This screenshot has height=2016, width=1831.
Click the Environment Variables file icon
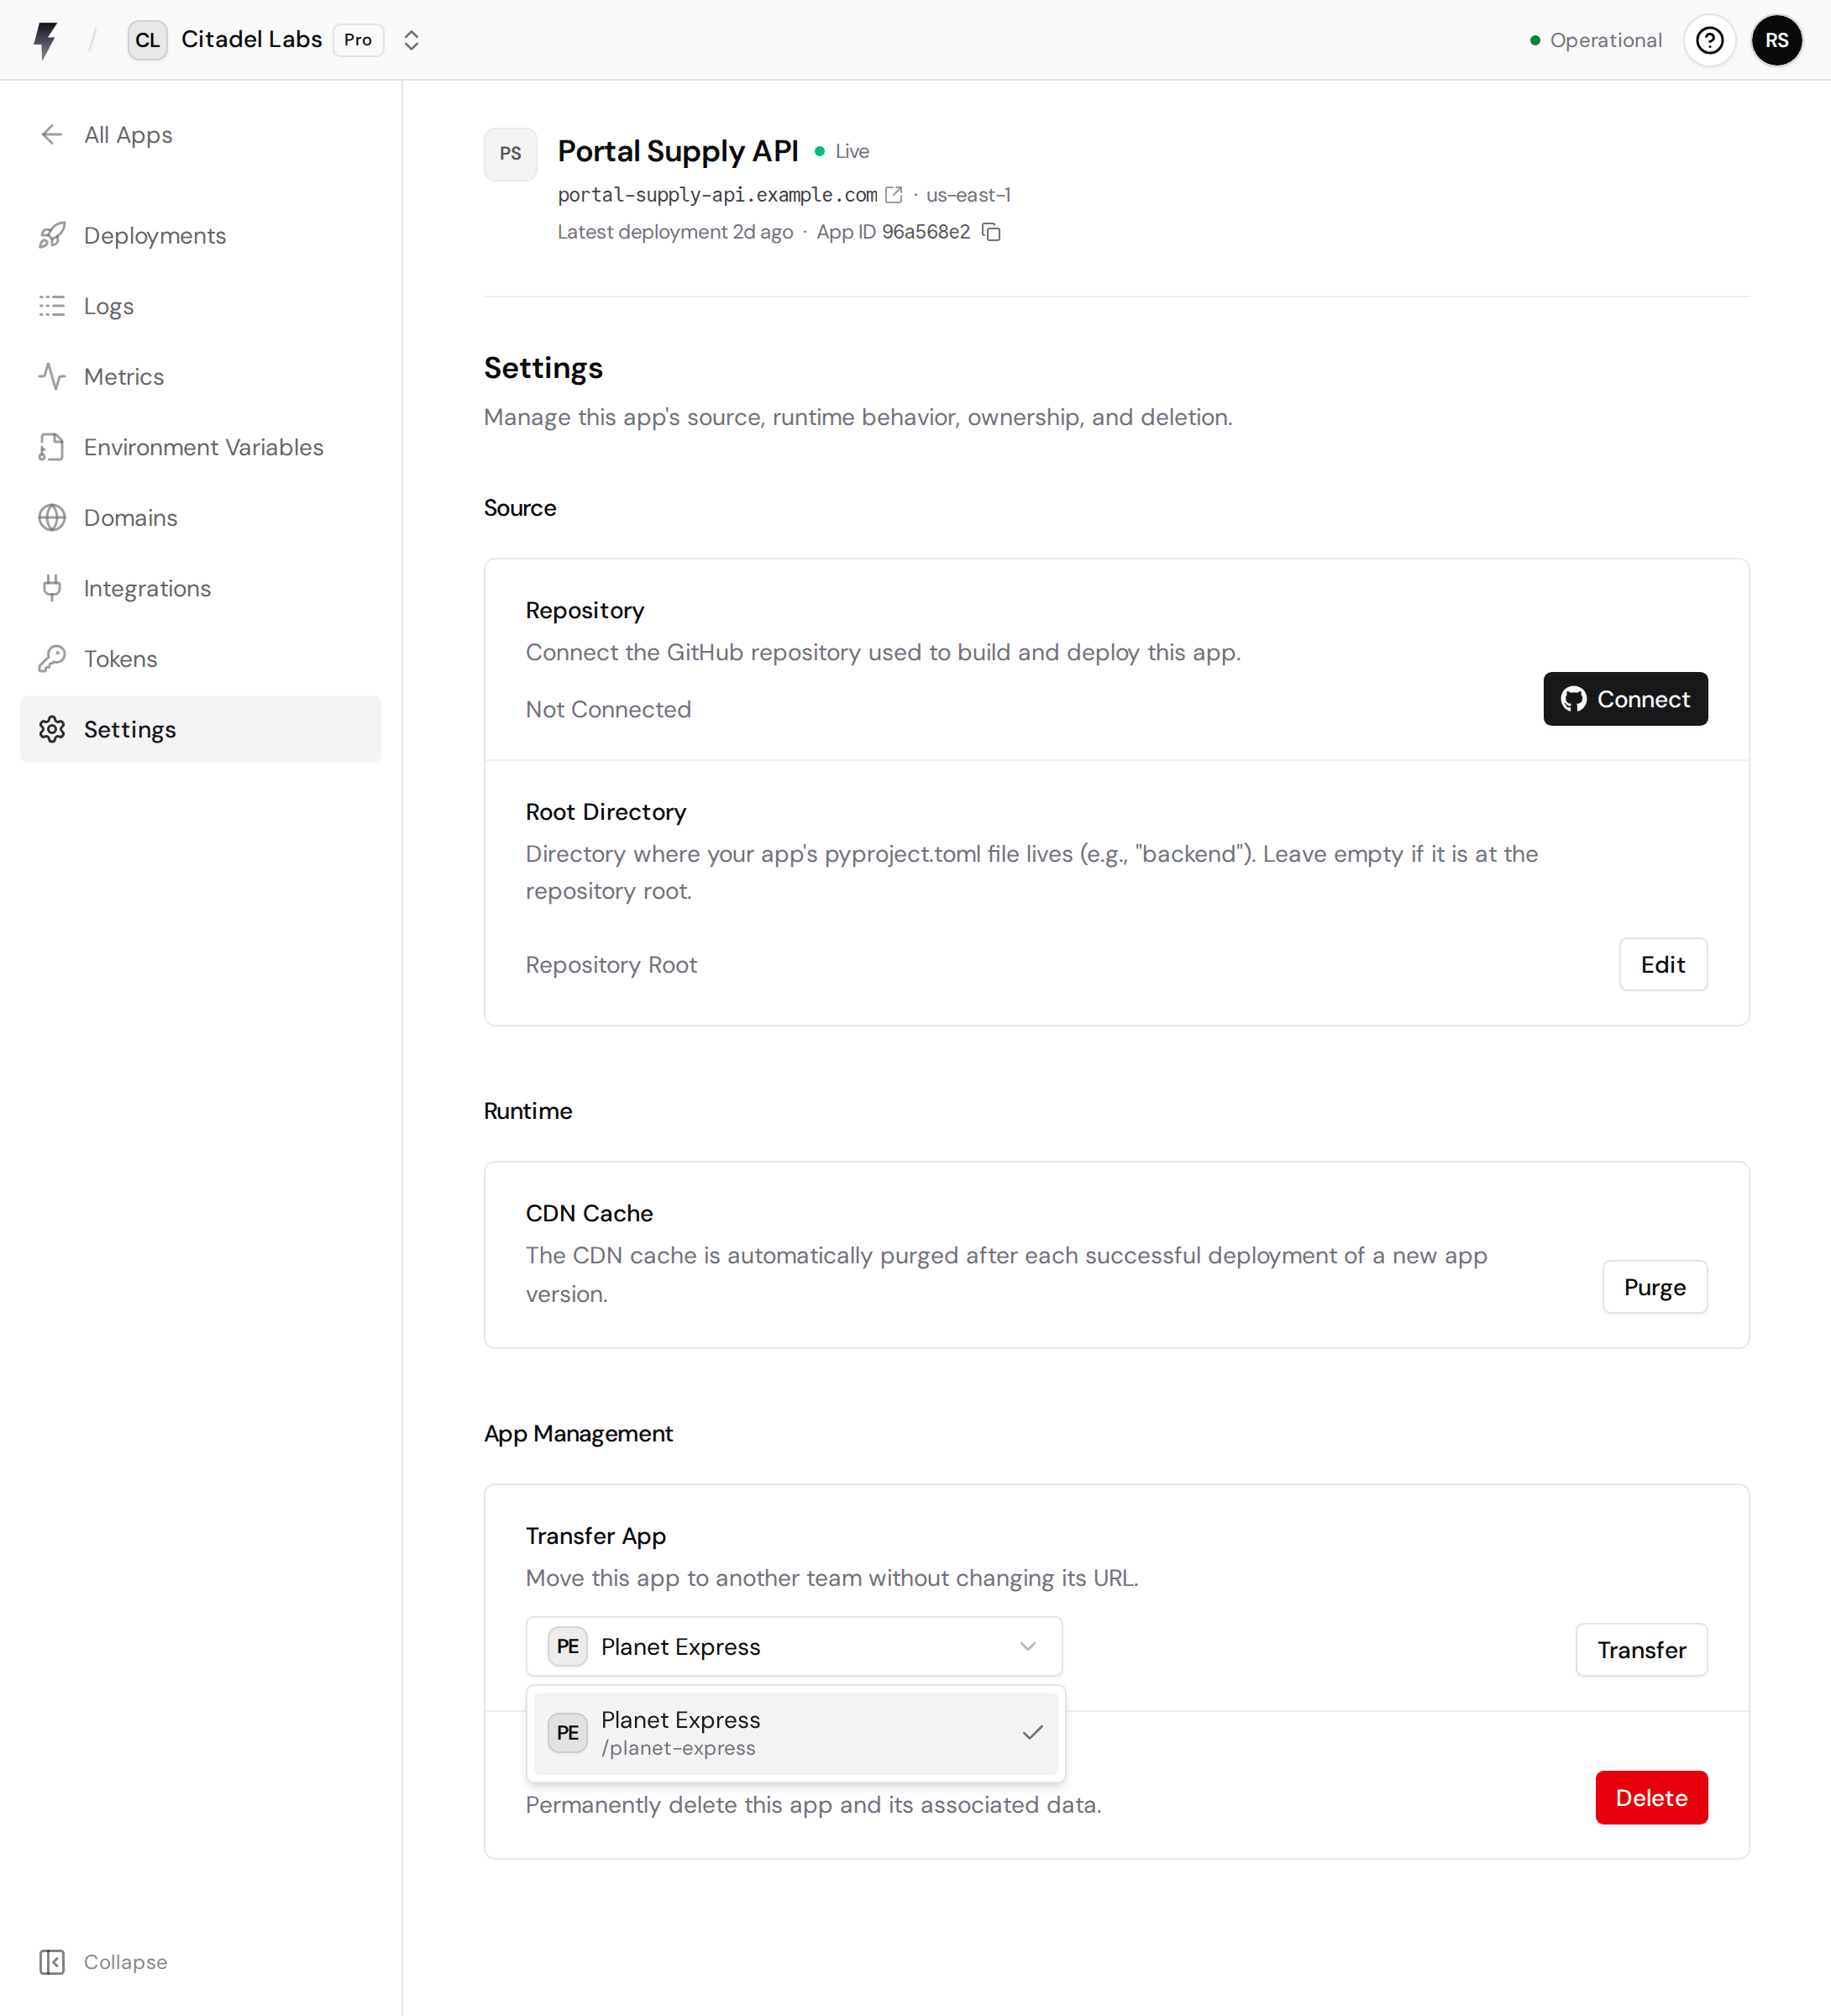52,447
